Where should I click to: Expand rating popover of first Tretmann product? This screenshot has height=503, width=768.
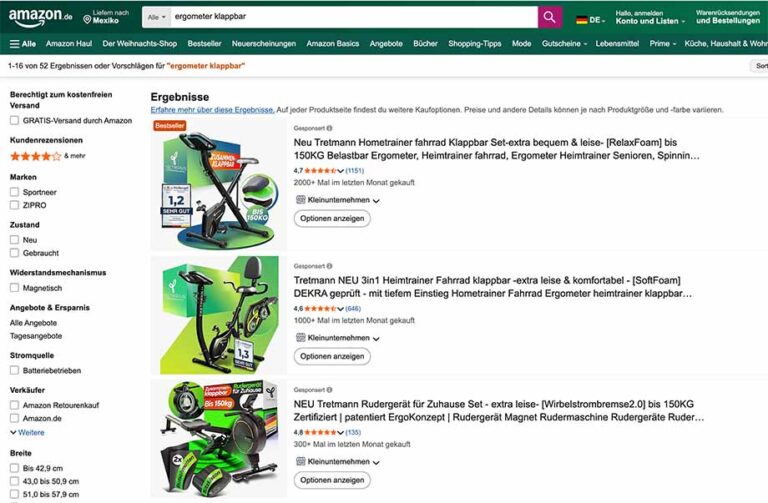tap(340, 171)
